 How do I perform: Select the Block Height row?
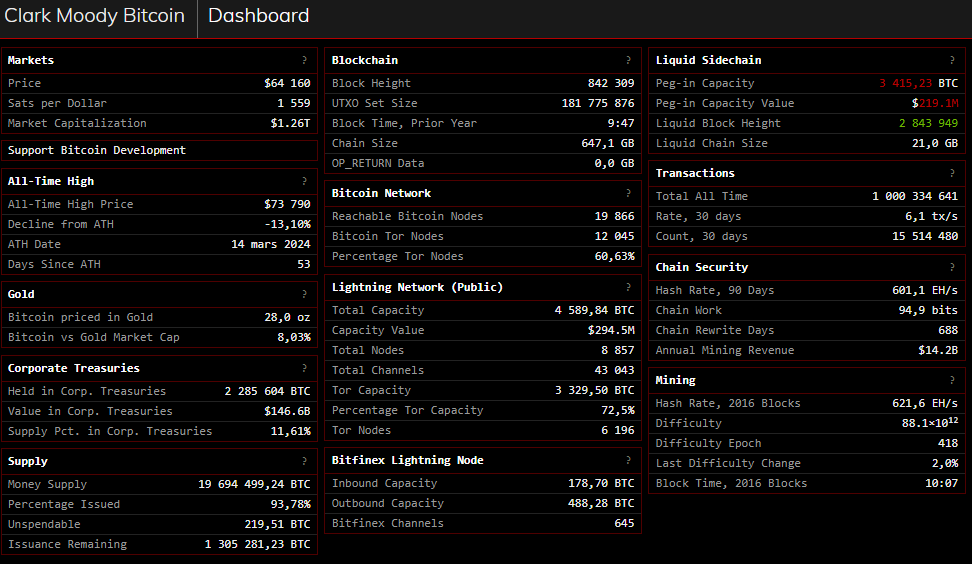483,84
